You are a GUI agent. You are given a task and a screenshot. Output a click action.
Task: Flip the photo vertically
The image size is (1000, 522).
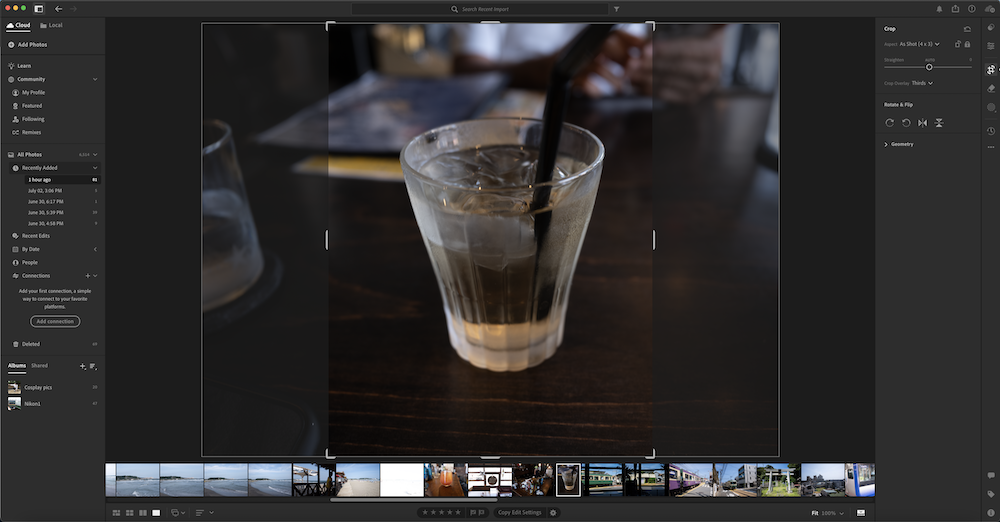(x=939, y=123)
